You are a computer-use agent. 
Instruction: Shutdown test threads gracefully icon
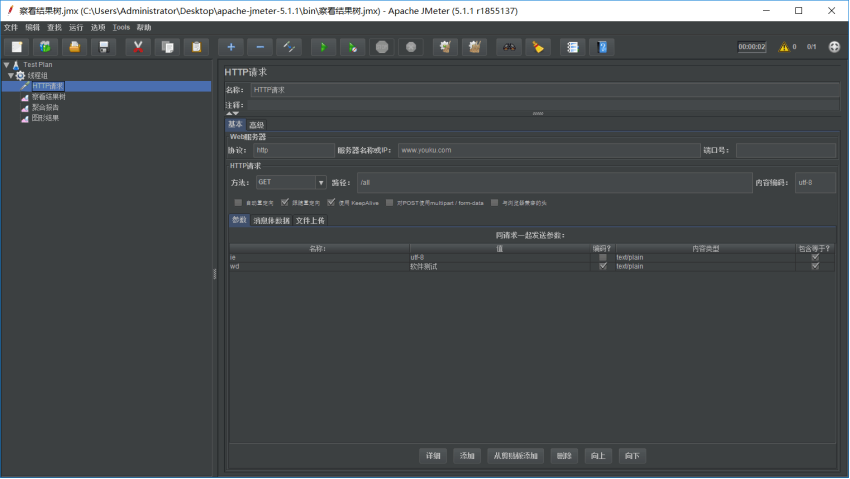411,47
